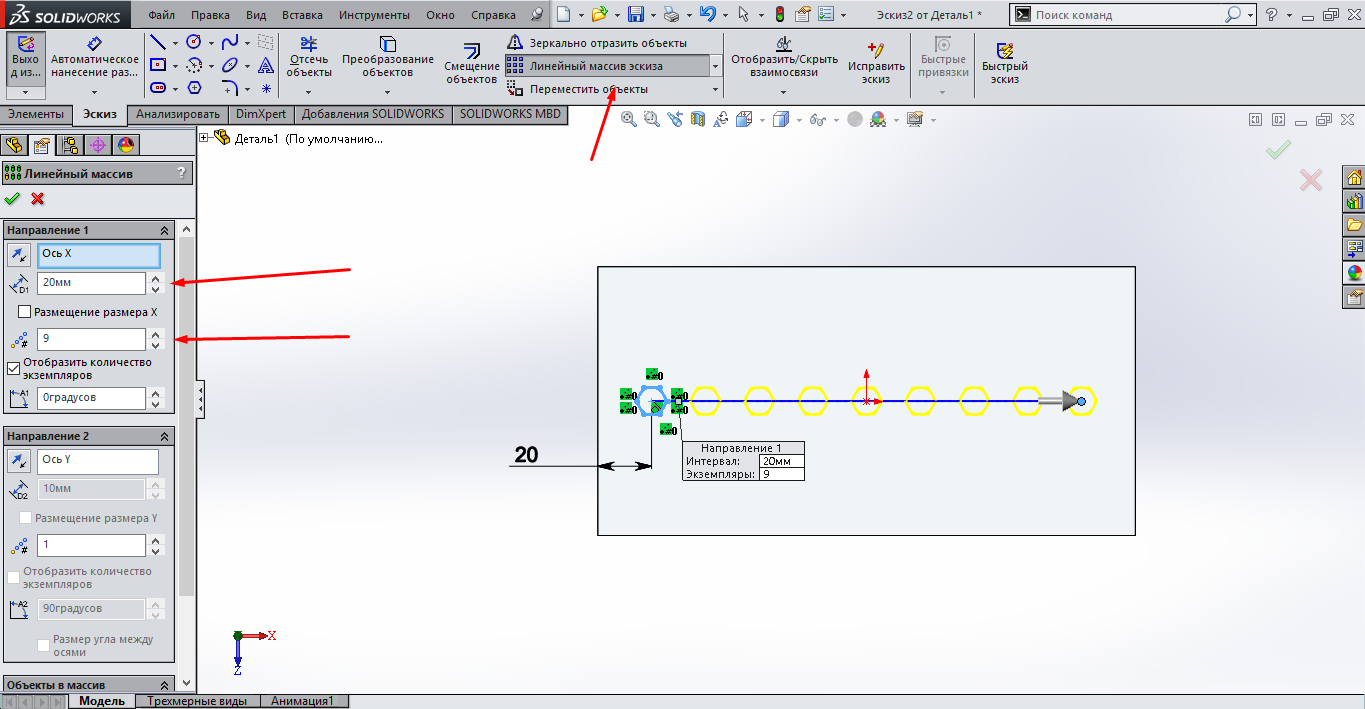Open Линейный массив эскиза dropdown arrow
The width and height of the screenshot is (1365, 709).
coord(716,66)
